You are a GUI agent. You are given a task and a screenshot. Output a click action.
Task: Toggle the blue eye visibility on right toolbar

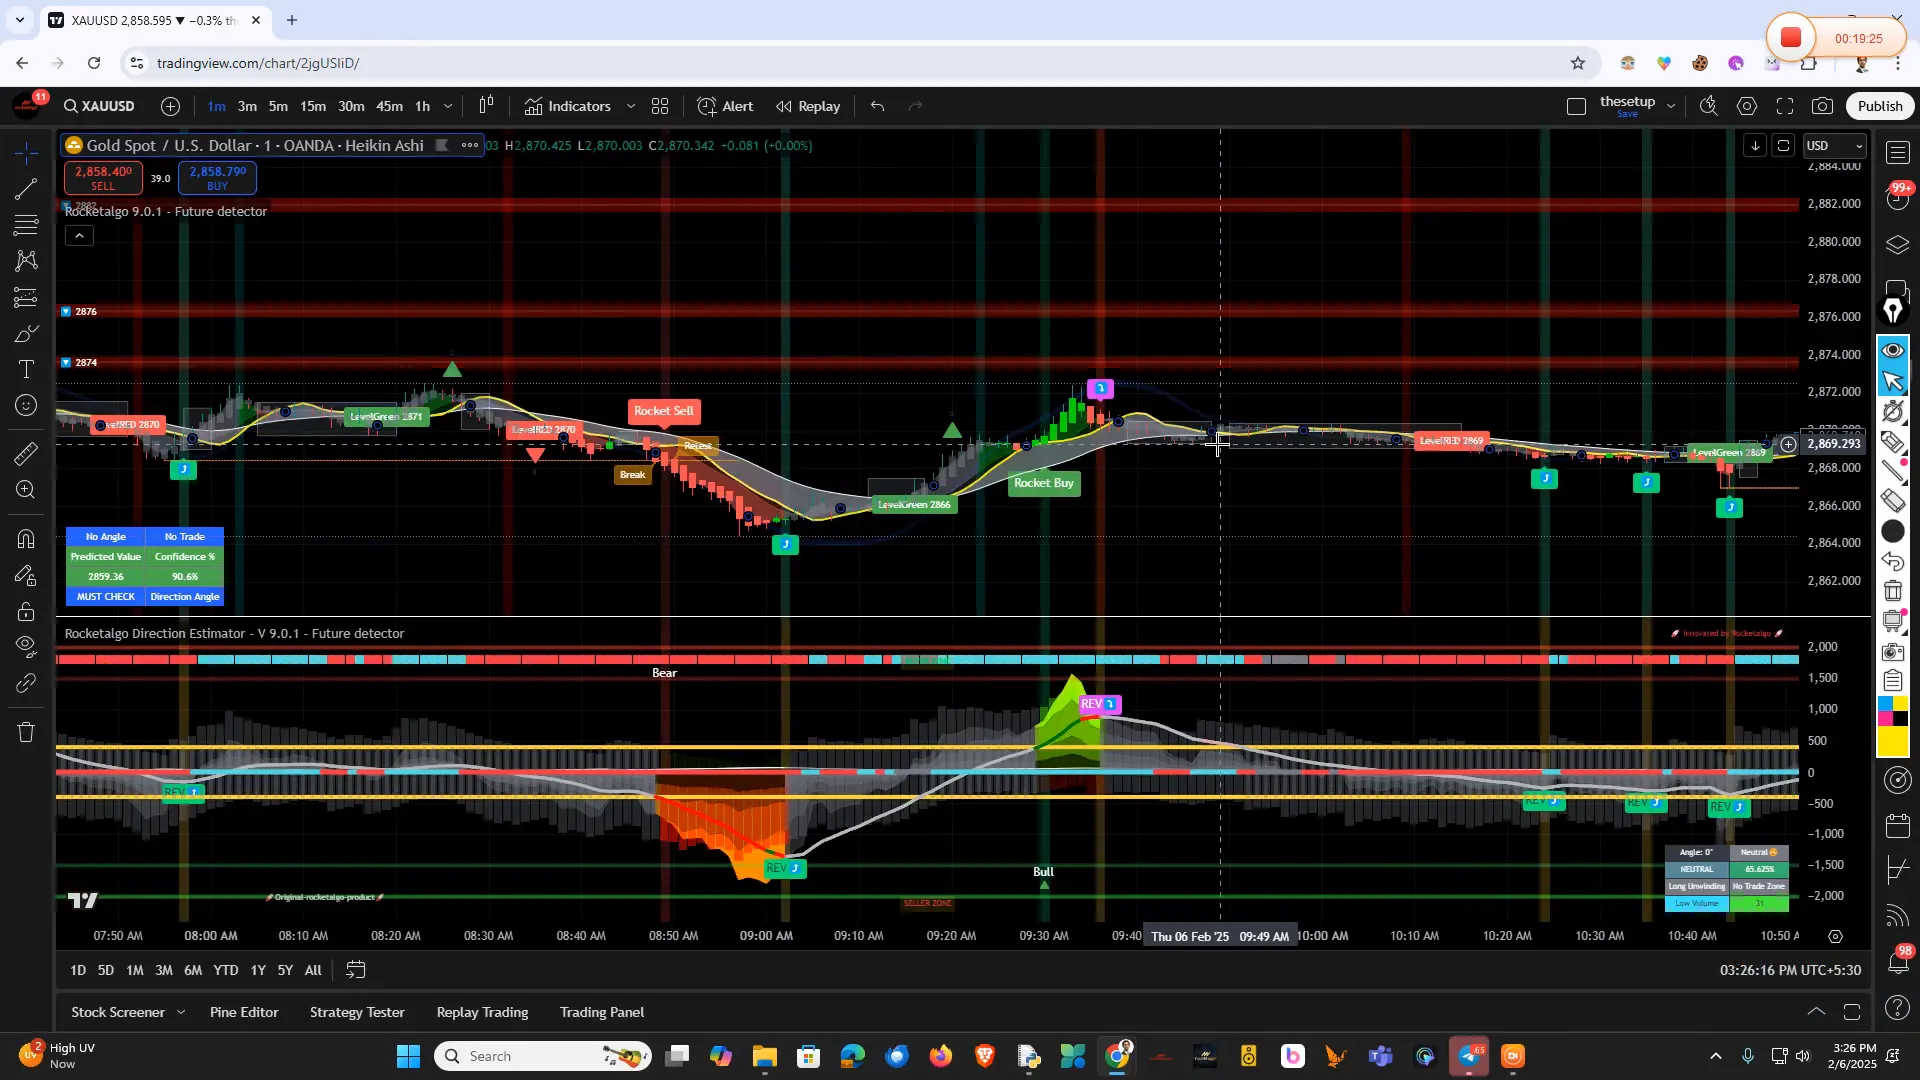[x=1893, y=350]
